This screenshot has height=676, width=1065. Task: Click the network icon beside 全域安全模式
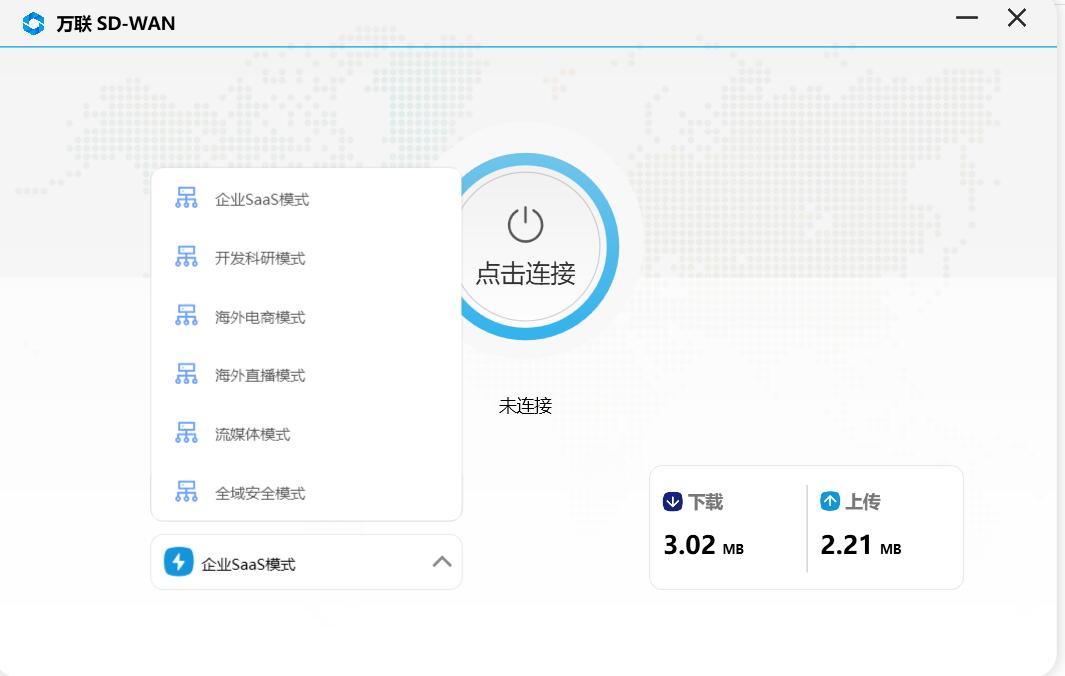(x=186, y=492)
